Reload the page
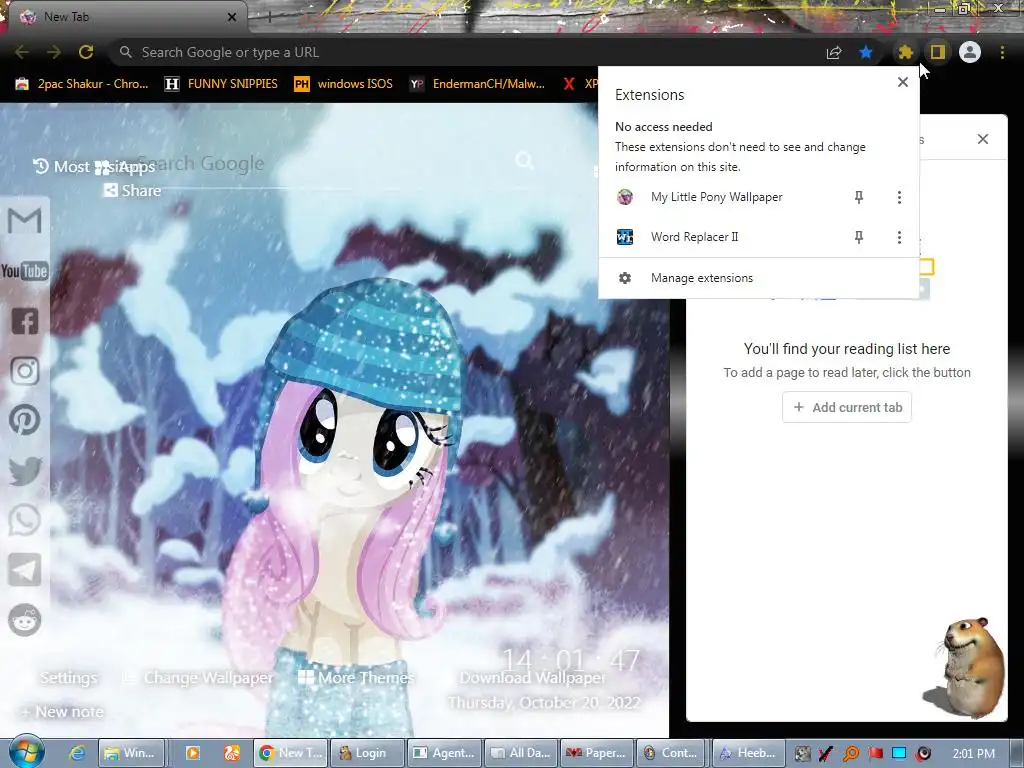 click(86, 52)
